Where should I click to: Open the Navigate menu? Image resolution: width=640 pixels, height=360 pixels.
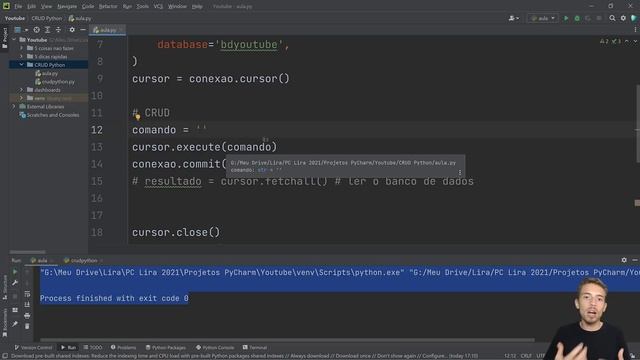pos(67,7)
